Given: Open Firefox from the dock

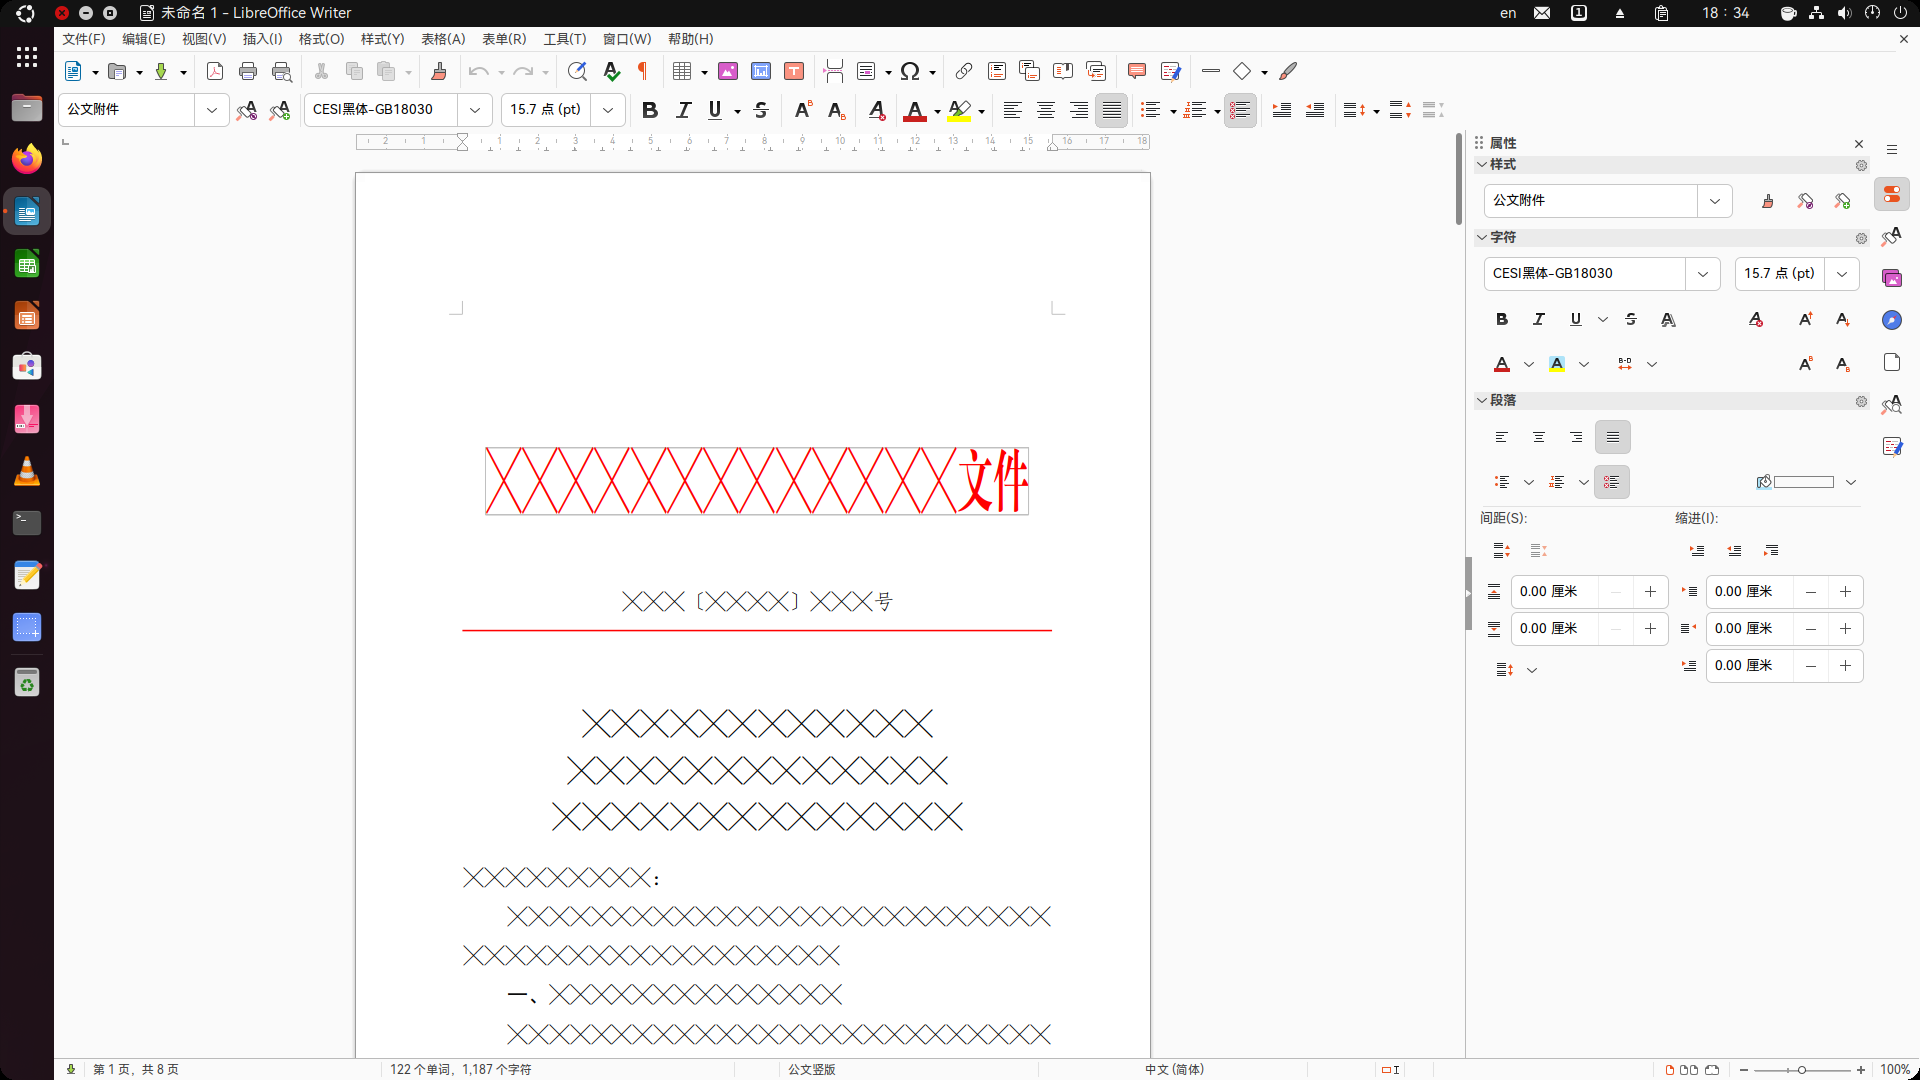Looking at the screenshot, I should tap(27, 159).
